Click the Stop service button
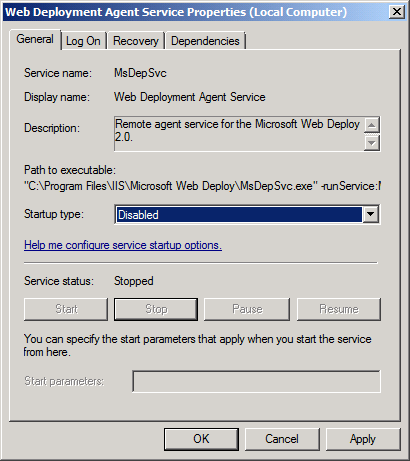This screenshot has height=461, width=410. tap(156, 309)
